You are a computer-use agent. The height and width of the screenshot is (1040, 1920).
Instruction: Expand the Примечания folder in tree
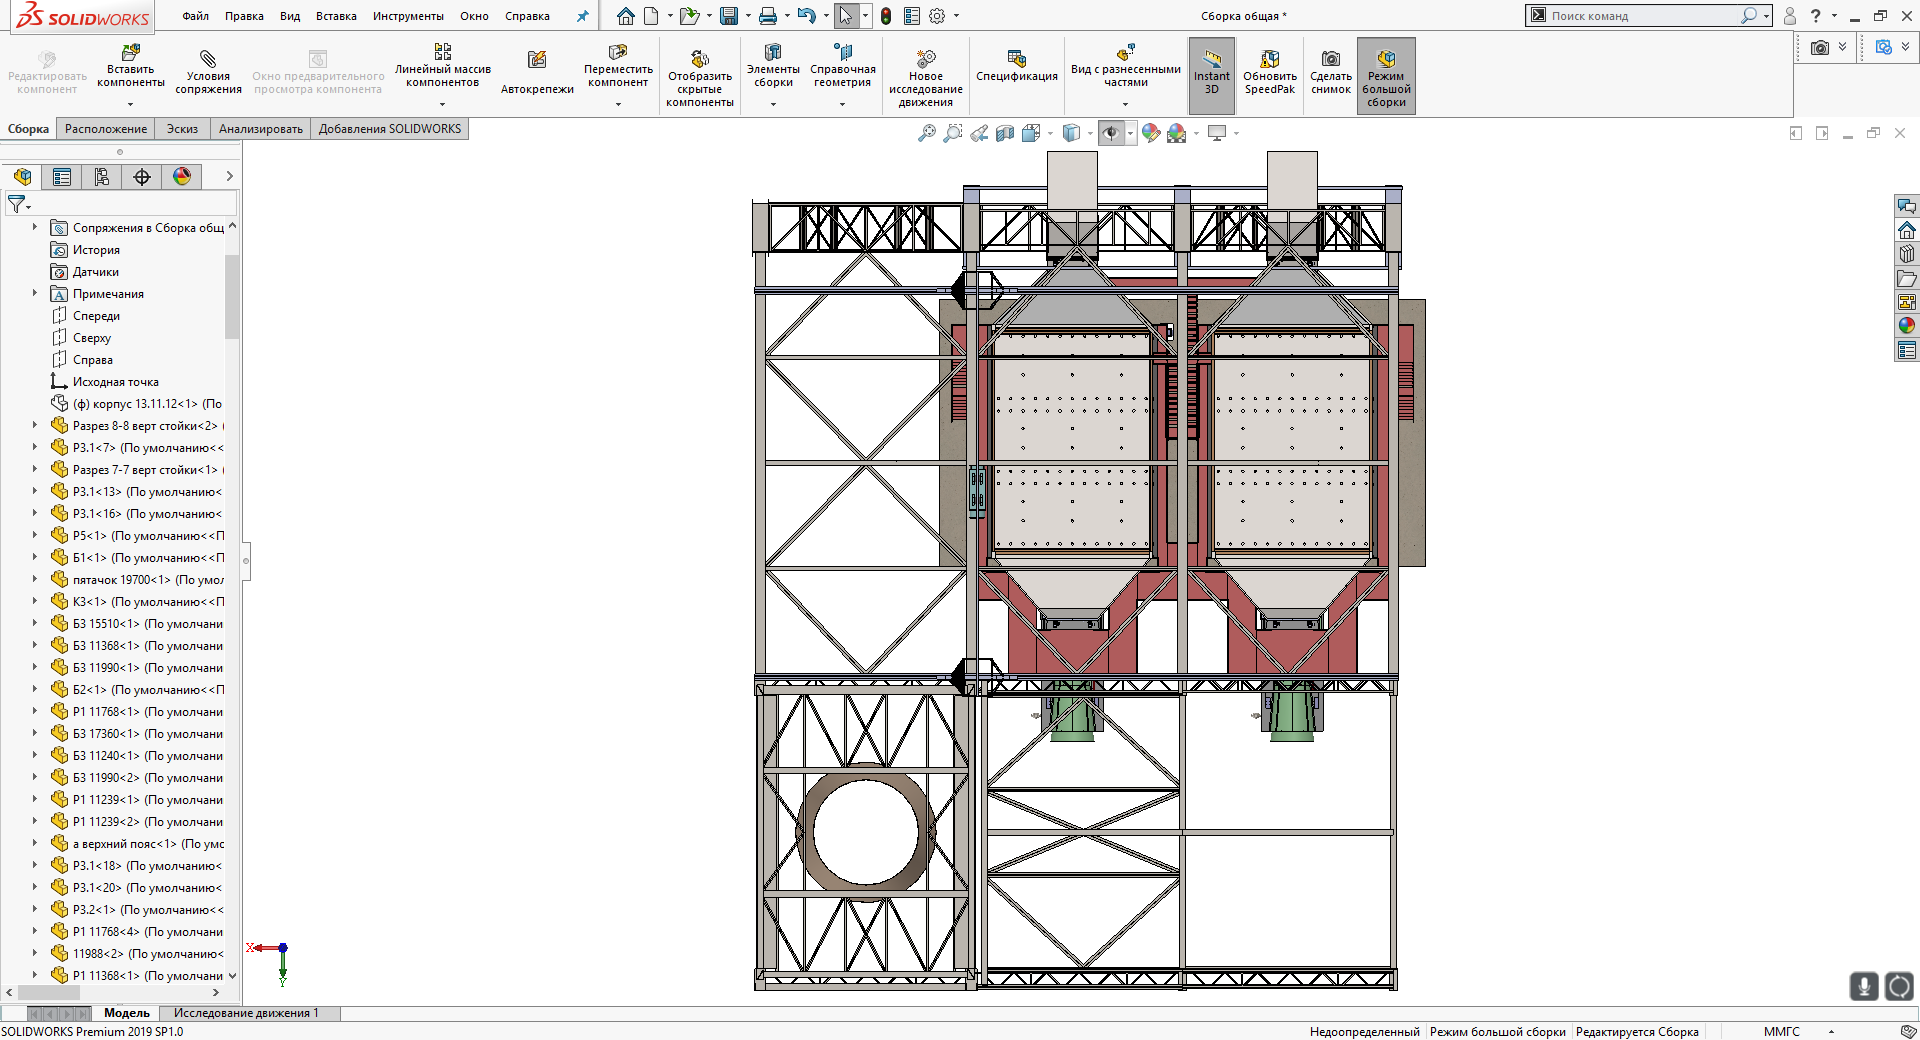click(x=35, y=294)
